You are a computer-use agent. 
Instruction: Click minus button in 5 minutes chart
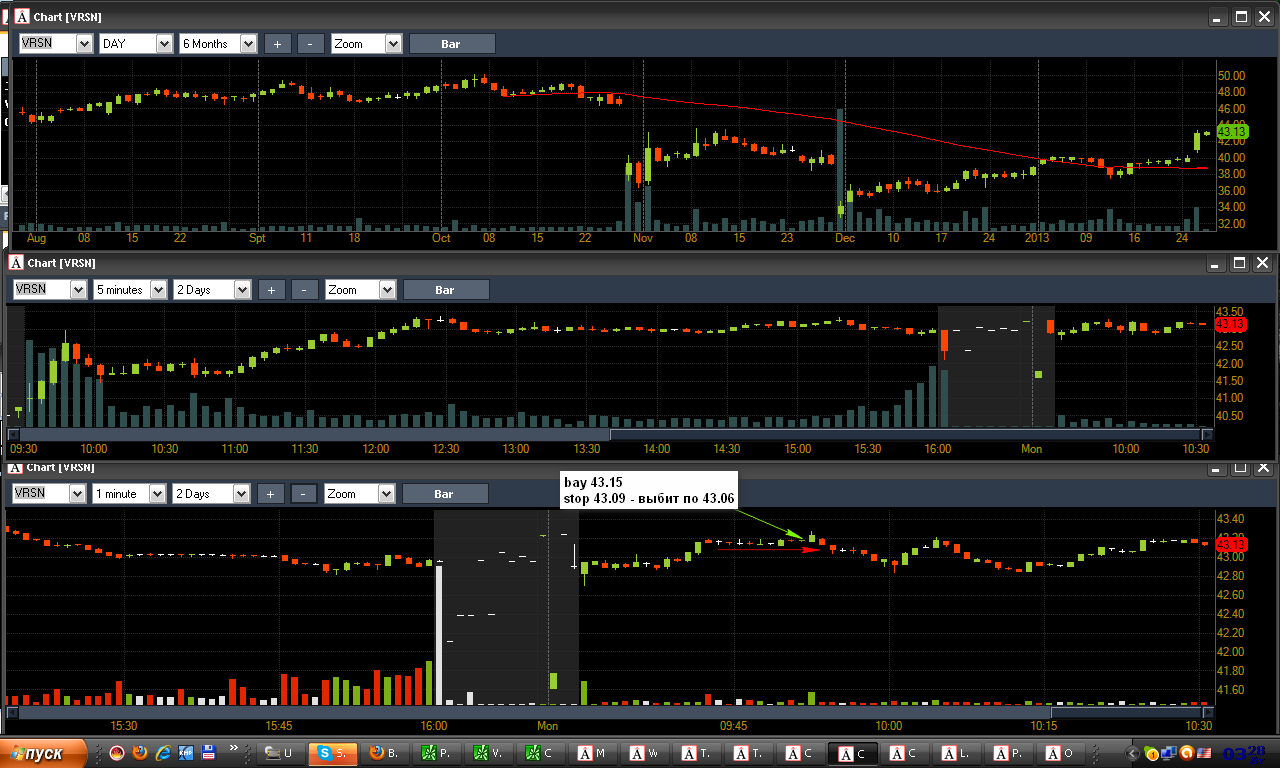coord(305,290)
